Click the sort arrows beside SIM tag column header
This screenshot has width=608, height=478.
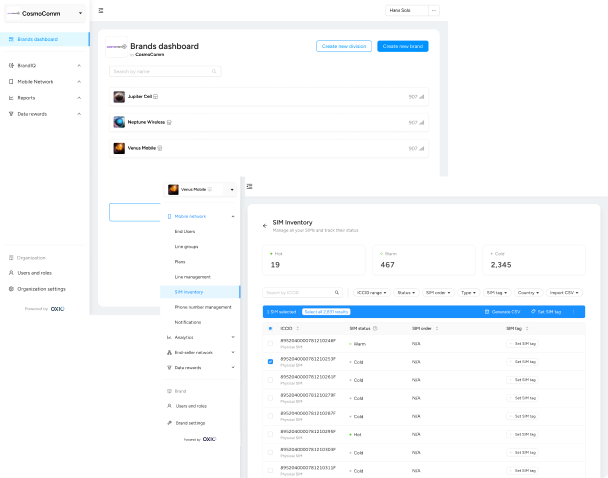(527, 328)
